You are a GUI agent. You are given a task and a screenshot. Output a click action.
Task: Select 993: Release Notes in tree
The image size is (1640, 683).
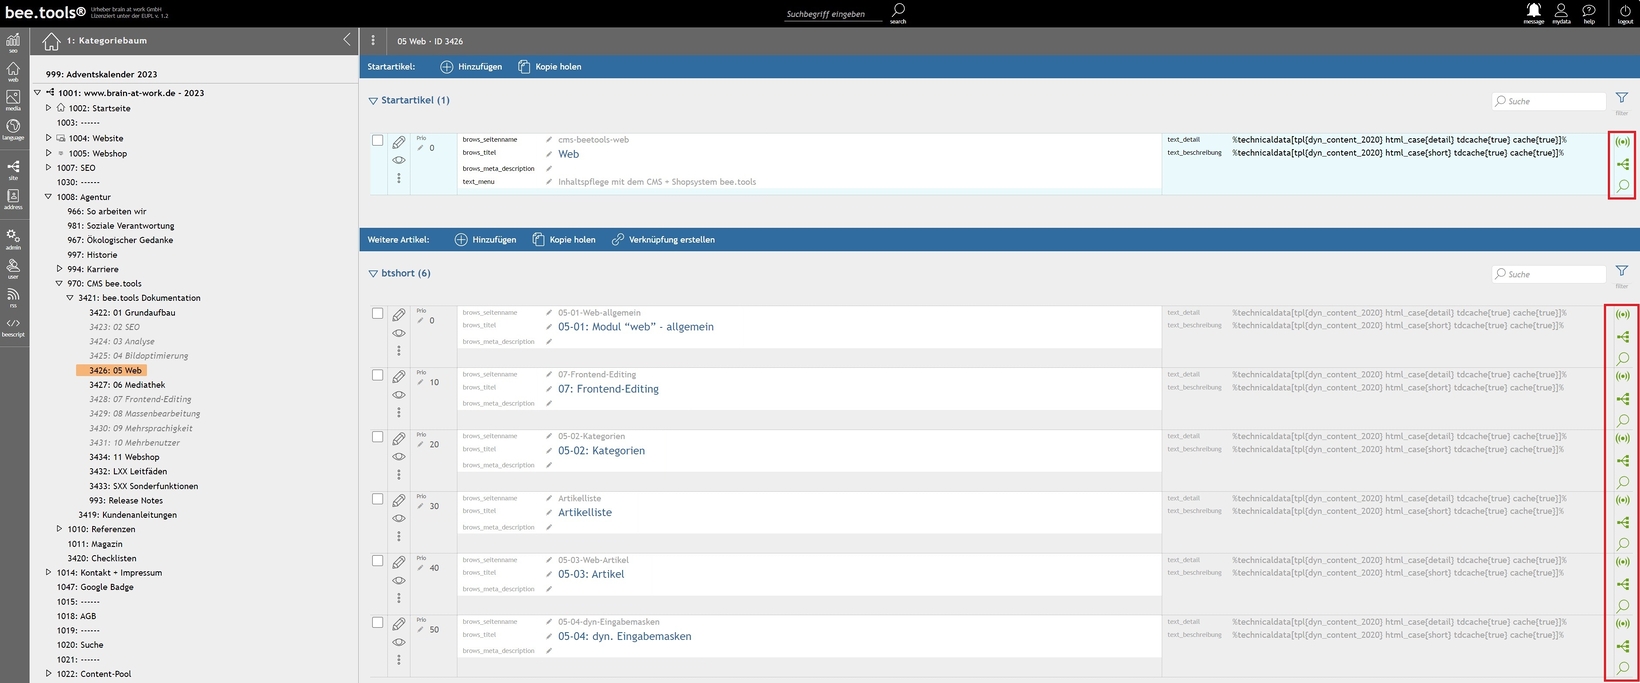pyautogui.click(x=126, y=500)
